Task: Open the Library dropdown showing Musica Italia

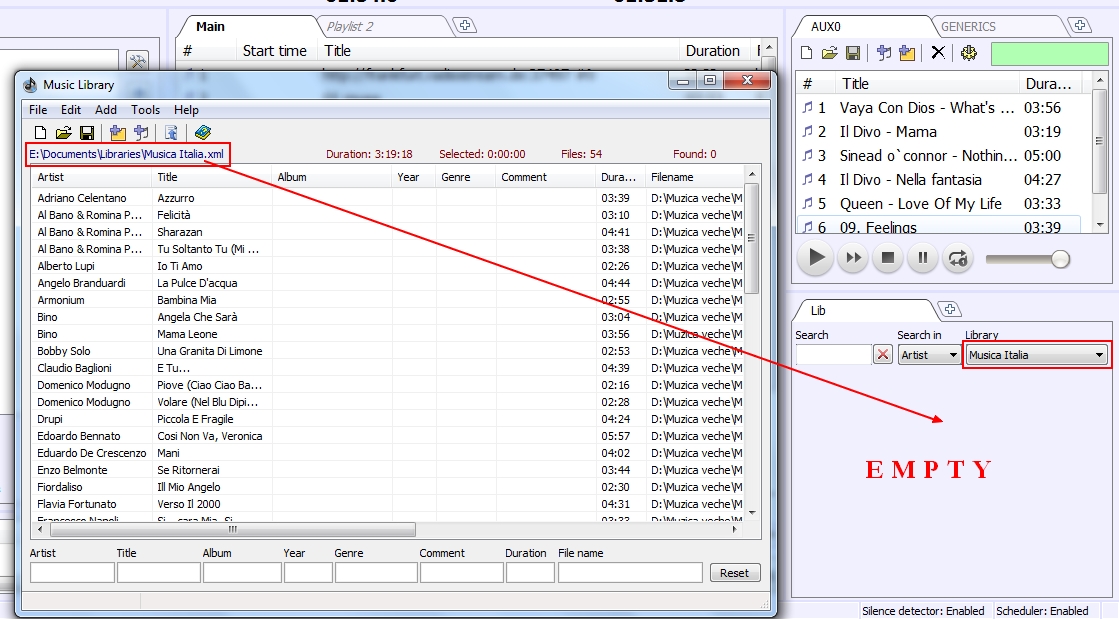Action: click(x=1036, y=355)
